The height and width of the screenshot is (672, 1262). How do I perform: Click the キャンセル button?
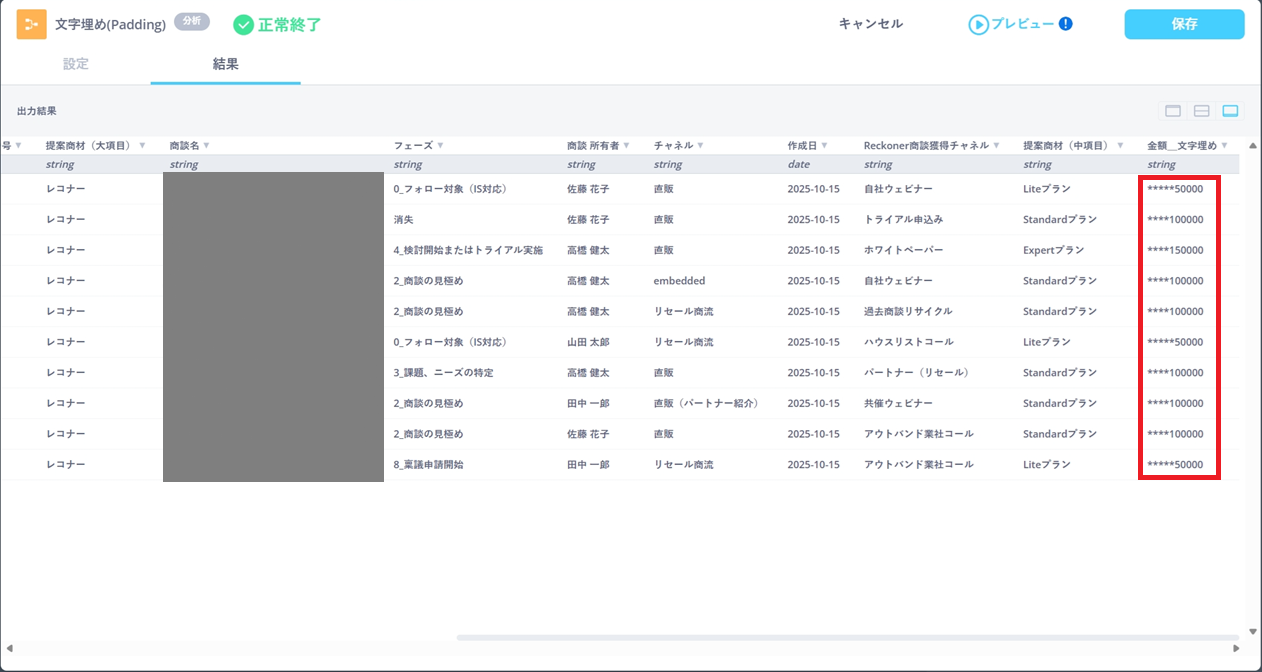coord(870,24)
